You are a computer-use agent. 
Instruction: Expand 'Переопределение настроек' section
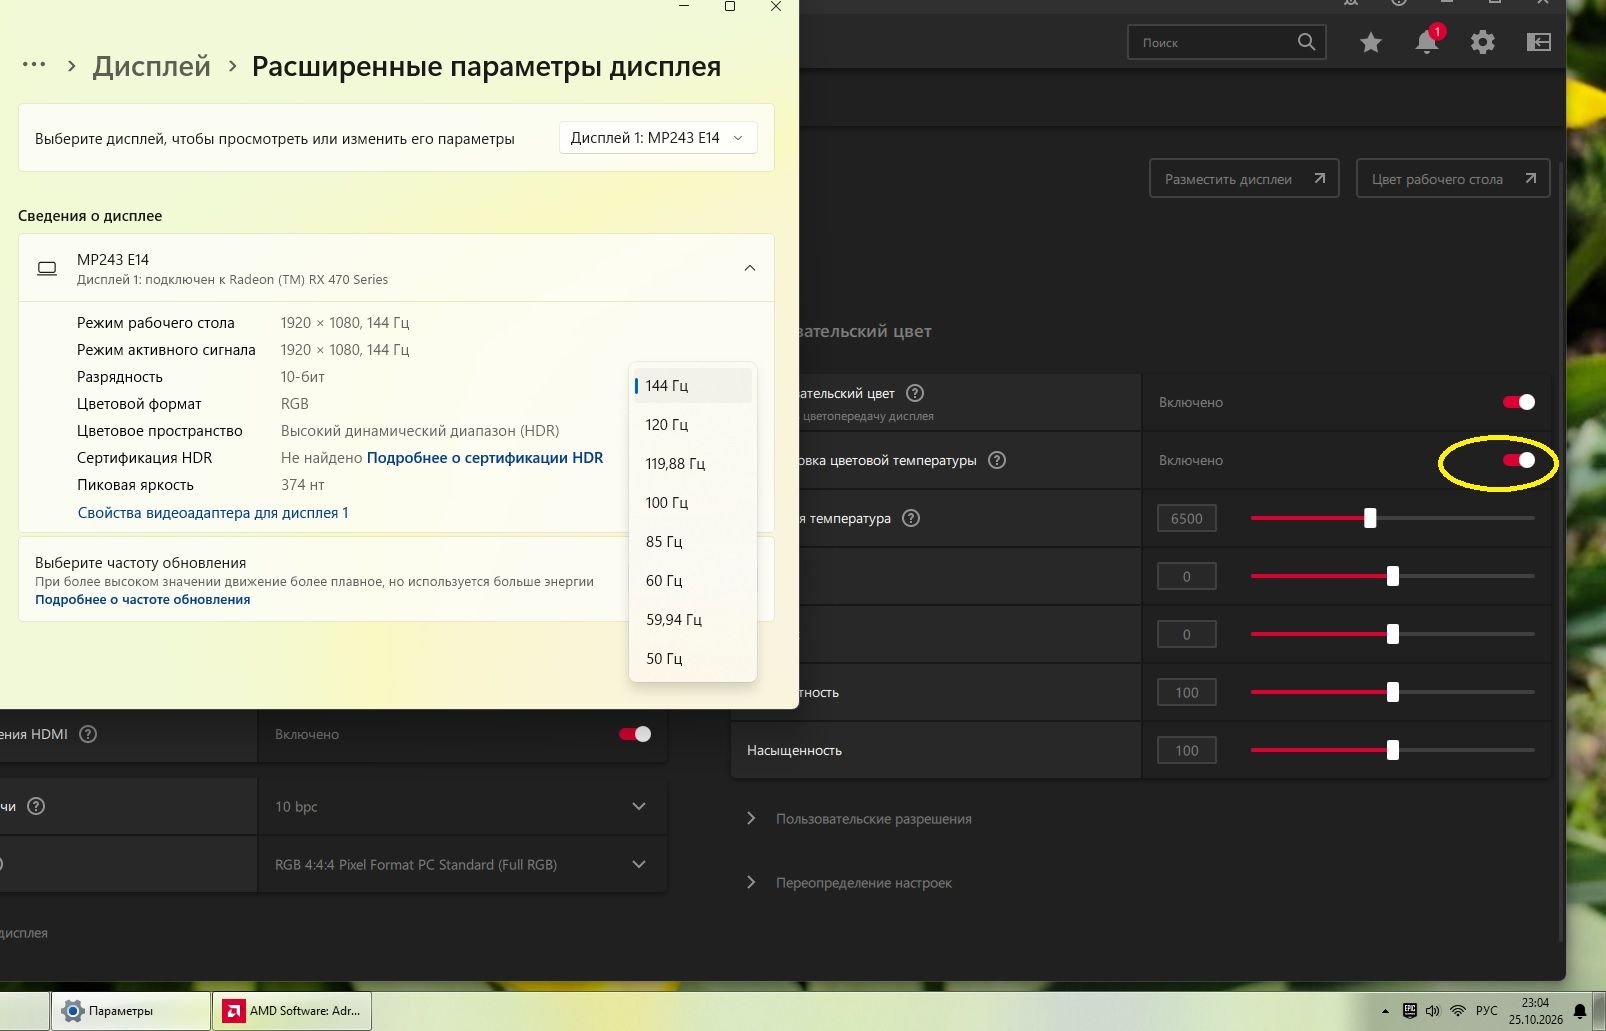pyautogui.click(x=850, y=882)
